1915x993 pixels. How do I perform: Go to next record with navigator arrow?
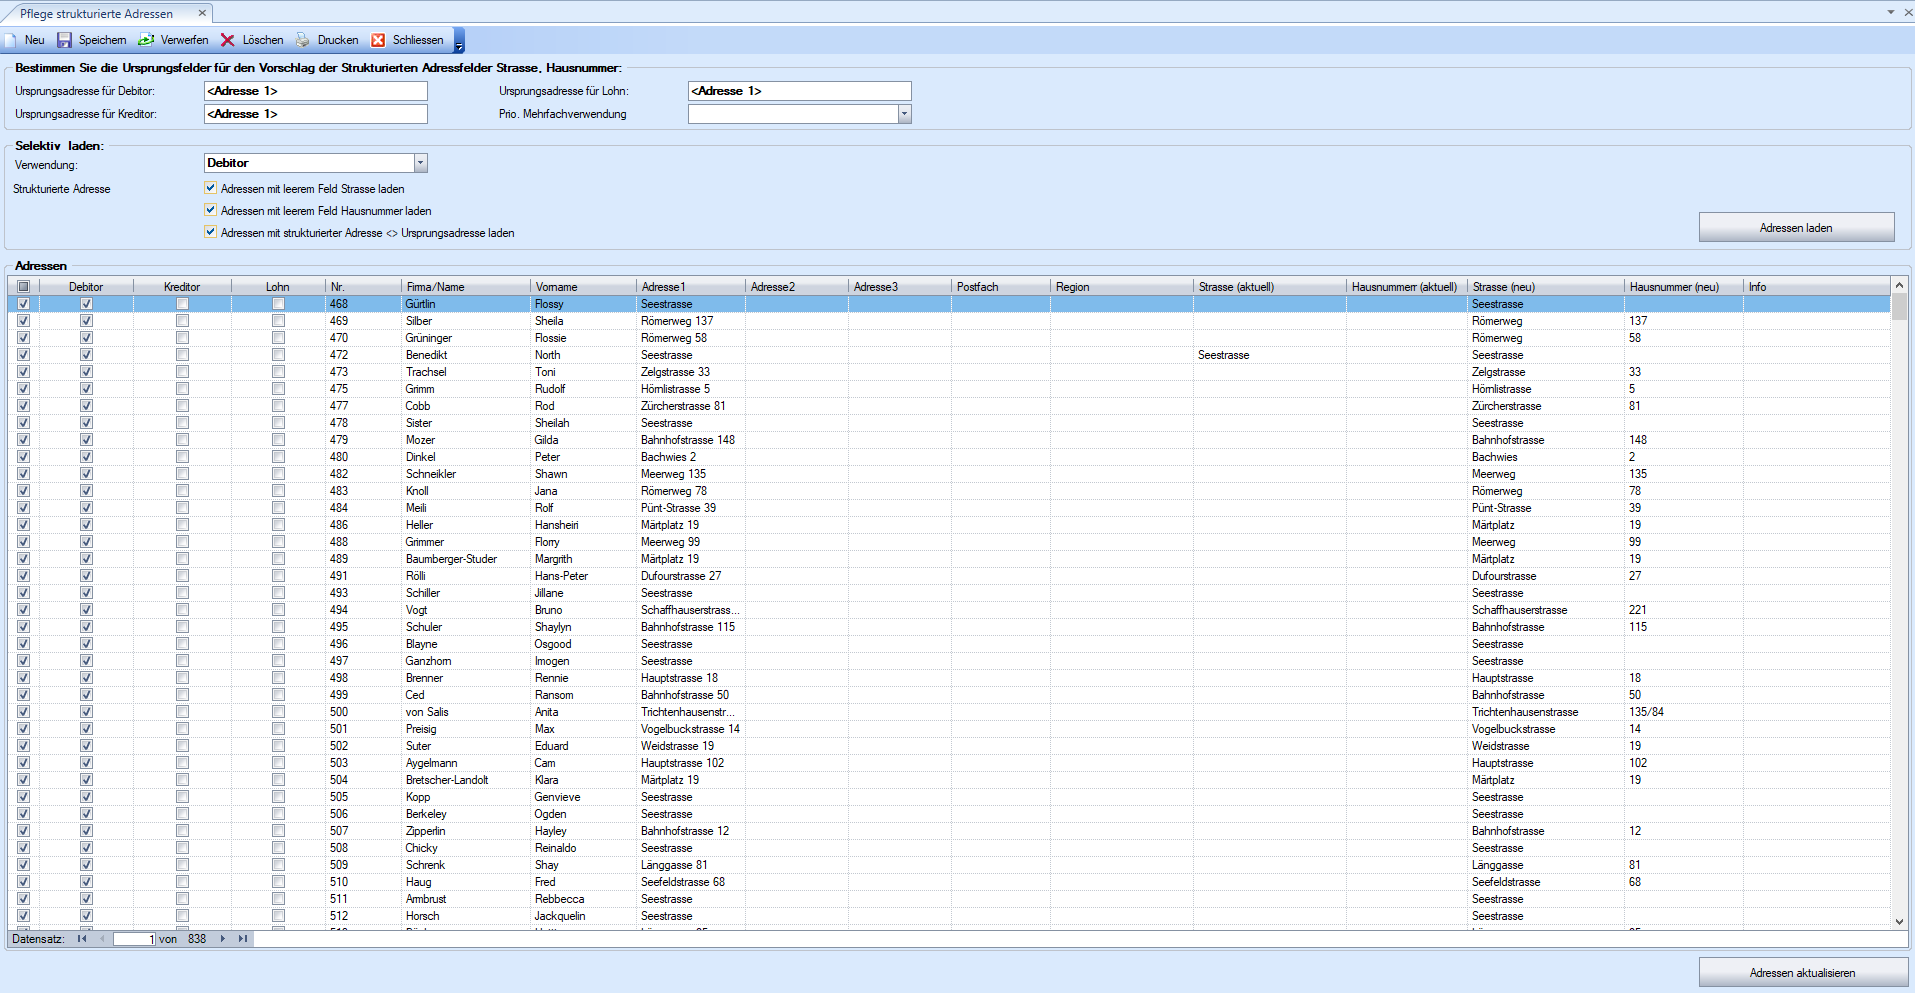click(x=223, y=939)
